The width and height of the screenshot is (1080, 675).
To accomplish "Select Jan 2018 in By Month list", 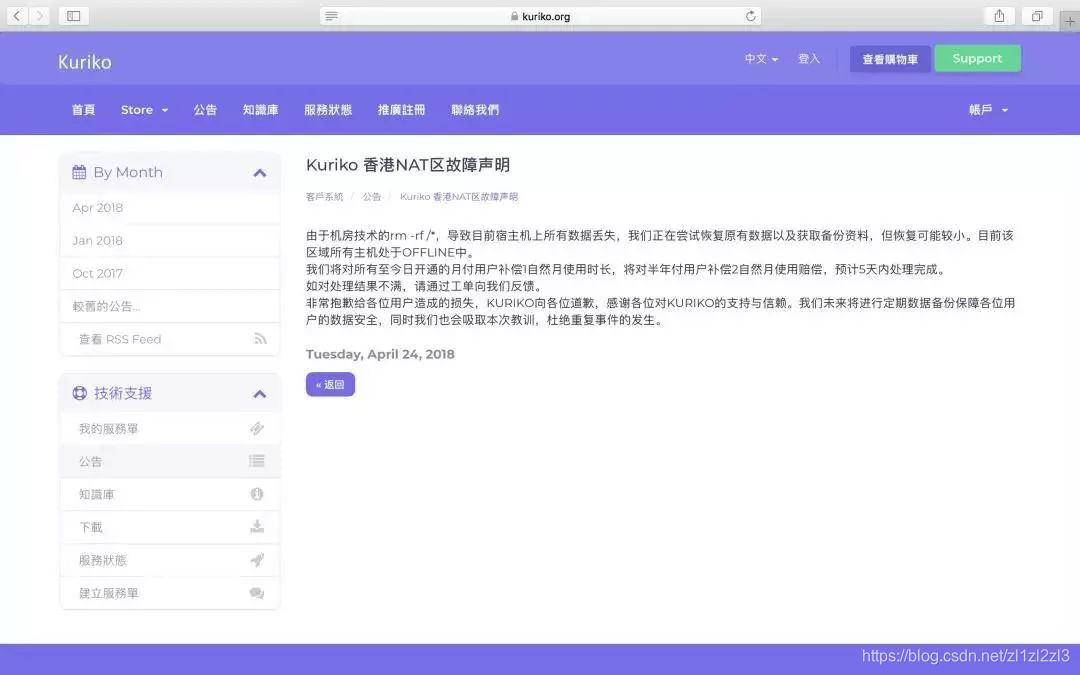I will click(169, 240).
